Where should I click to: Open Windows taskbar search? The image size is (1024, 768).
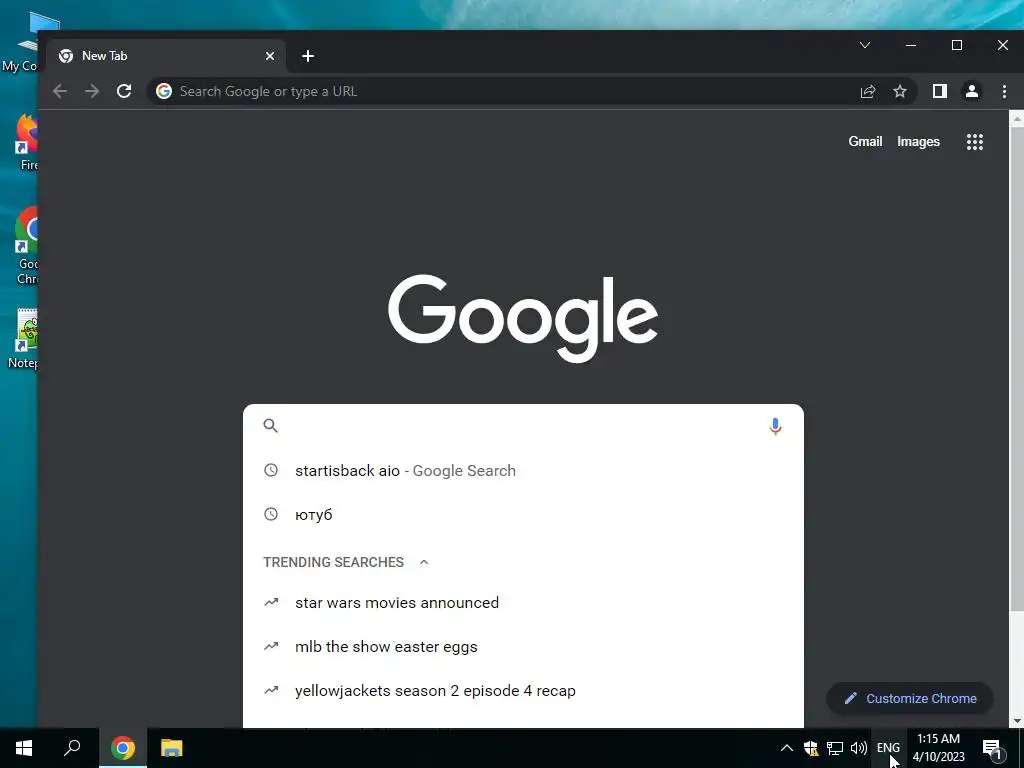coord(72,748)
